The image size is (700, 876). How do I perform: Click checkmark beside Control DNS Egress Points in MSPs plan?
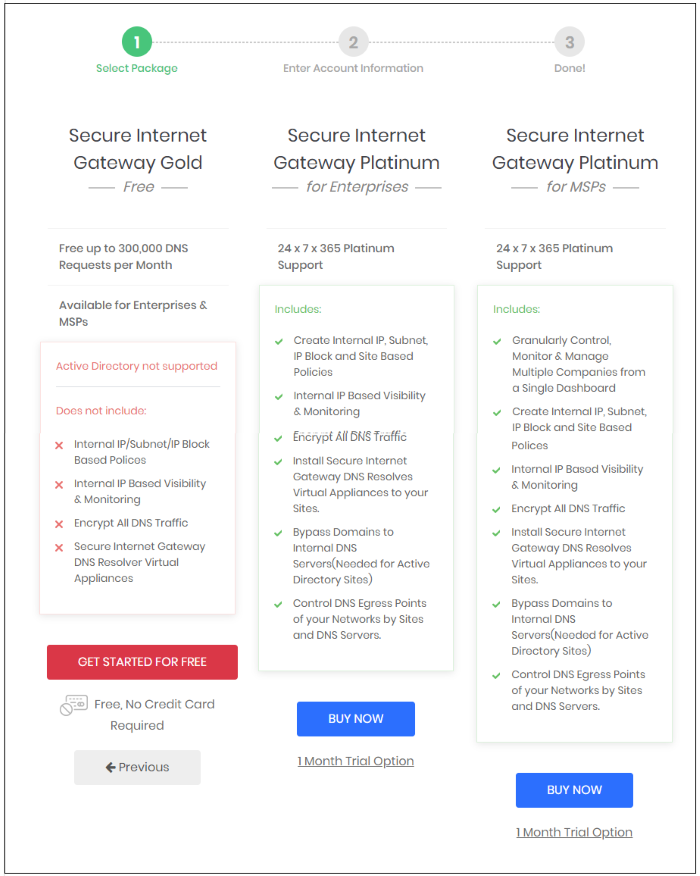point(496,675)
